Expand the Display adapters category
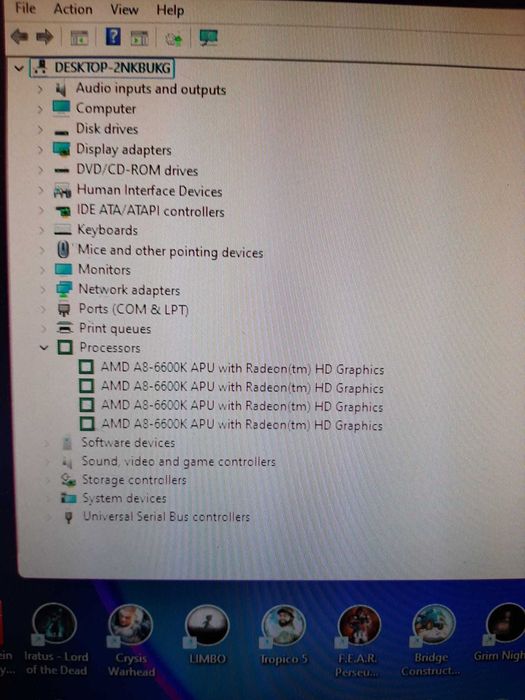 click(40, 149)
